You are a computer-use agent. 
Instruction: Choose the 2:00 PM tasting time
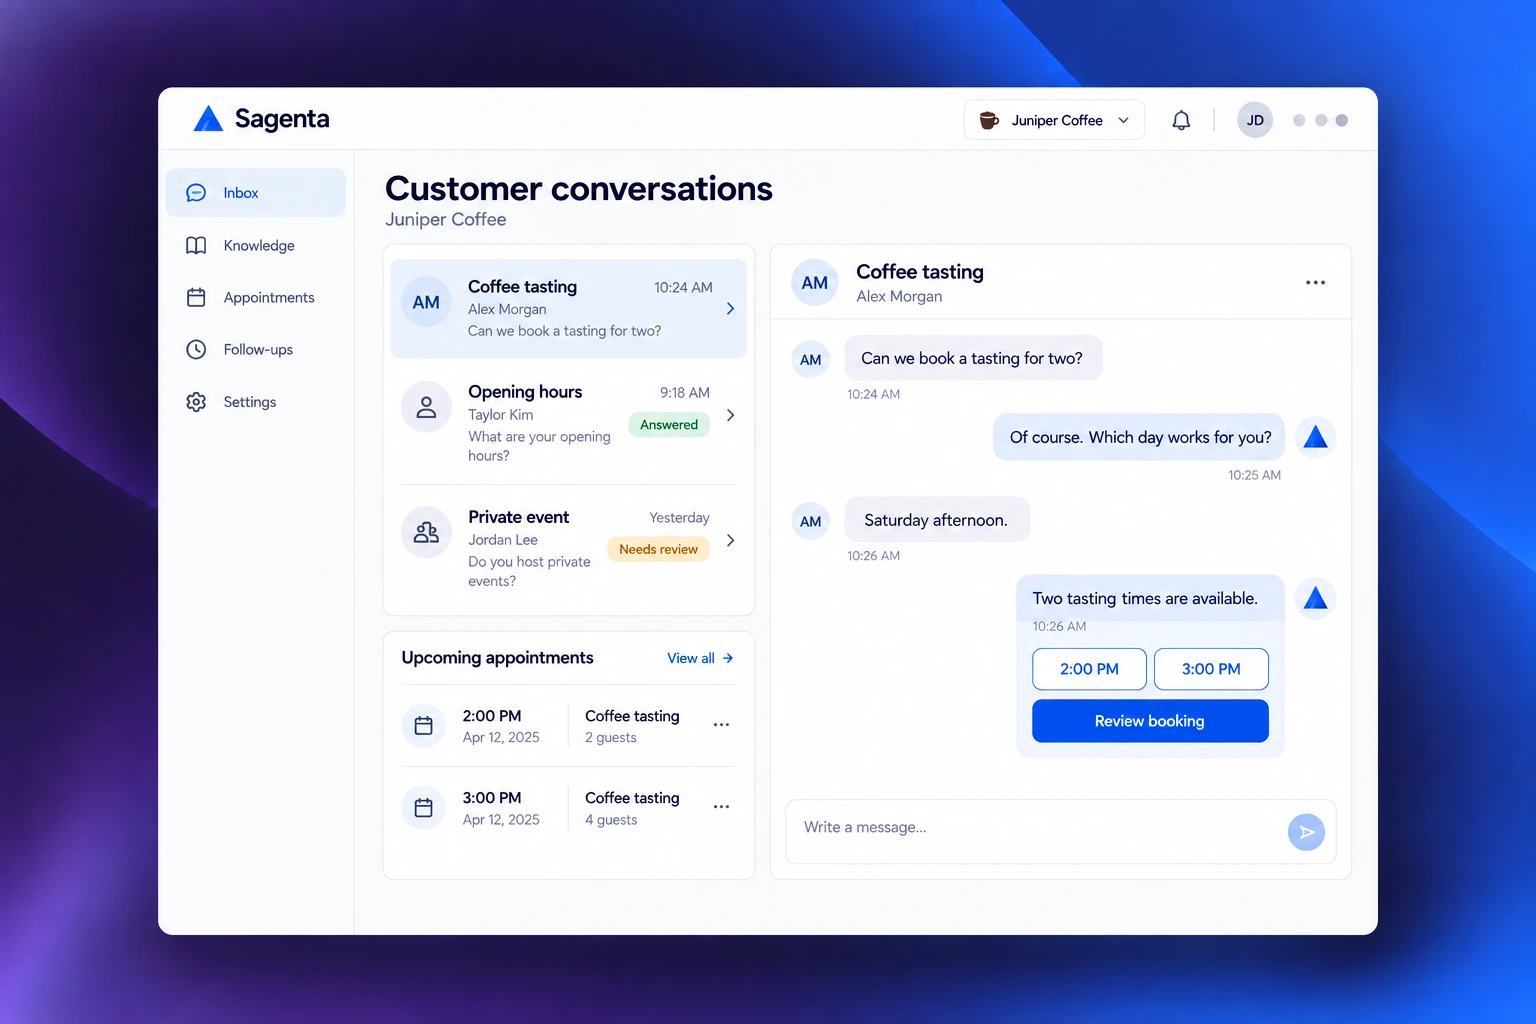coord(1089,669)
